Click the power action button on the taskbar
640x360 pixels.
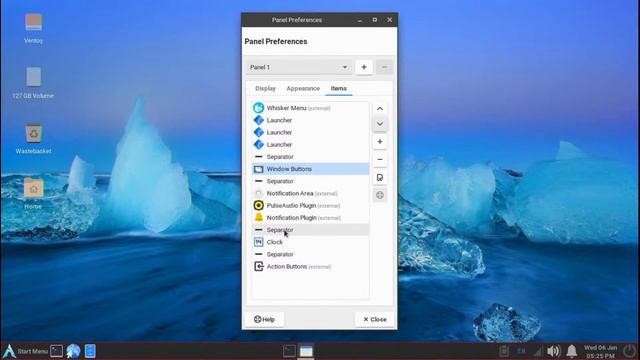point(630,351)
